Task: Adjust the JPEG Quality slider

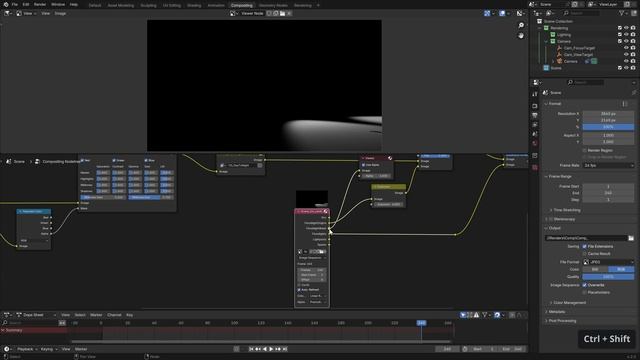Action: [608, 277]
